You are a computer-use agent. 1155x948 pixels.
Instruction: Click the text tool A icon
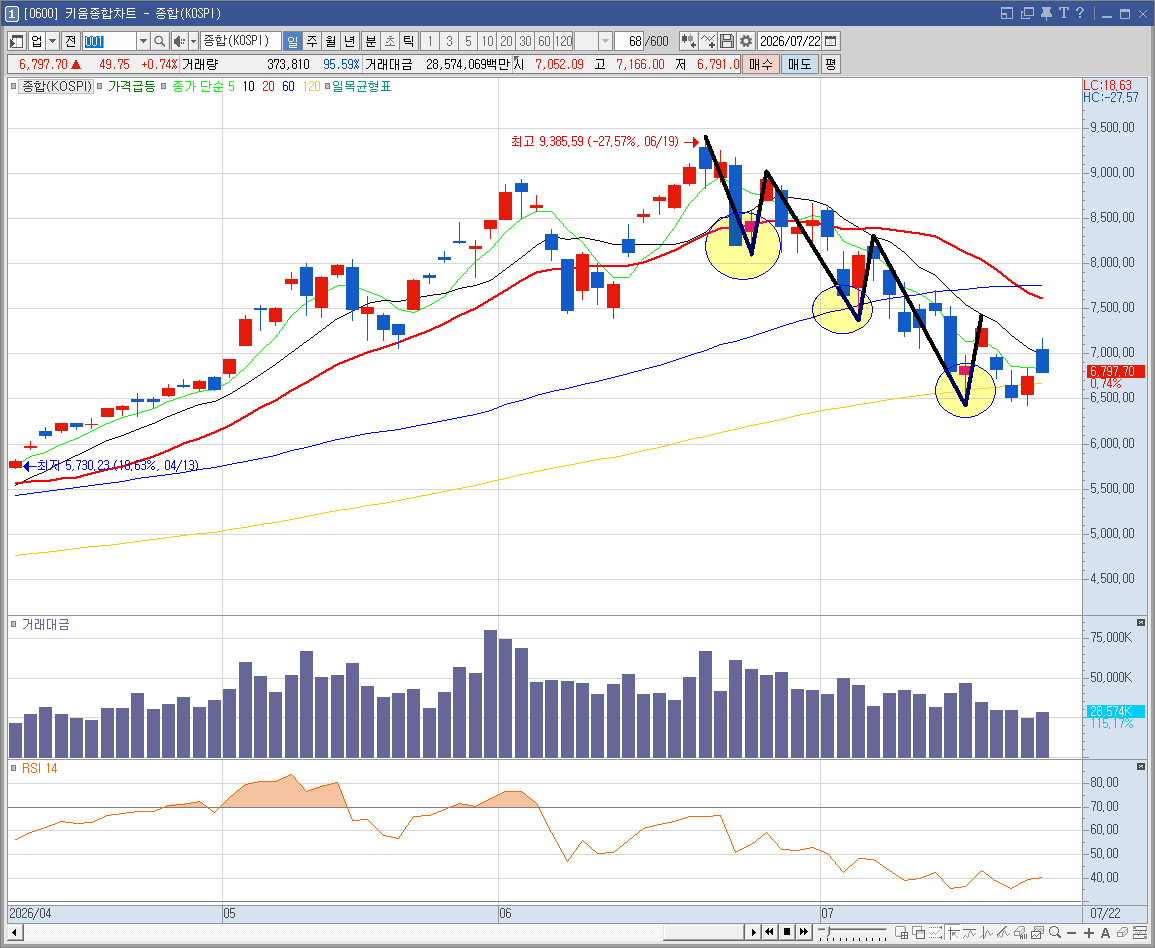coord(1105,933)
